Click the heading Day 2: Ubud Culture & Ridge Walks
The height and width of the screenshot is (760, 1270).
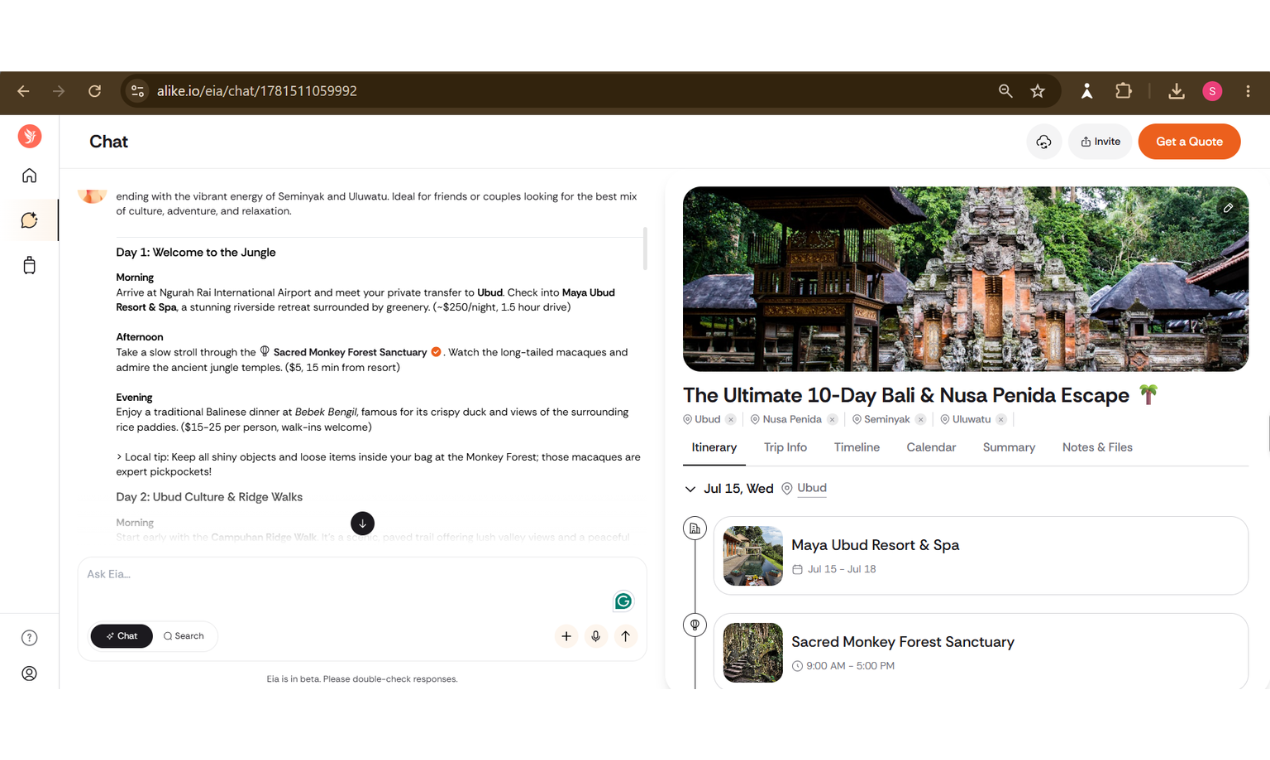click(x=209, y=497)
